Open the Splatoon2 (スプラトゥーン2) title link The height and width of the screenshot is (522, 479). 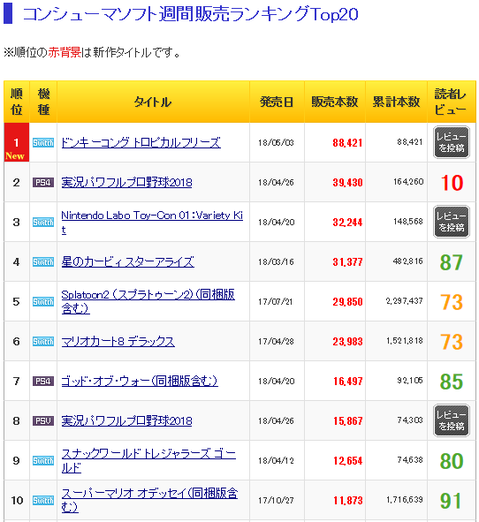click(148, 302)
